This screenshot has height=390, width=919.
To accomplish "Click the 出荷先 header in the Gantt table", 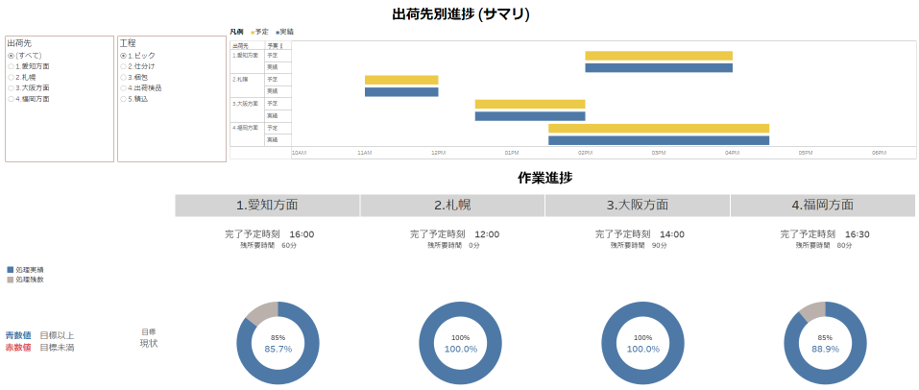I will pos(240,45).
